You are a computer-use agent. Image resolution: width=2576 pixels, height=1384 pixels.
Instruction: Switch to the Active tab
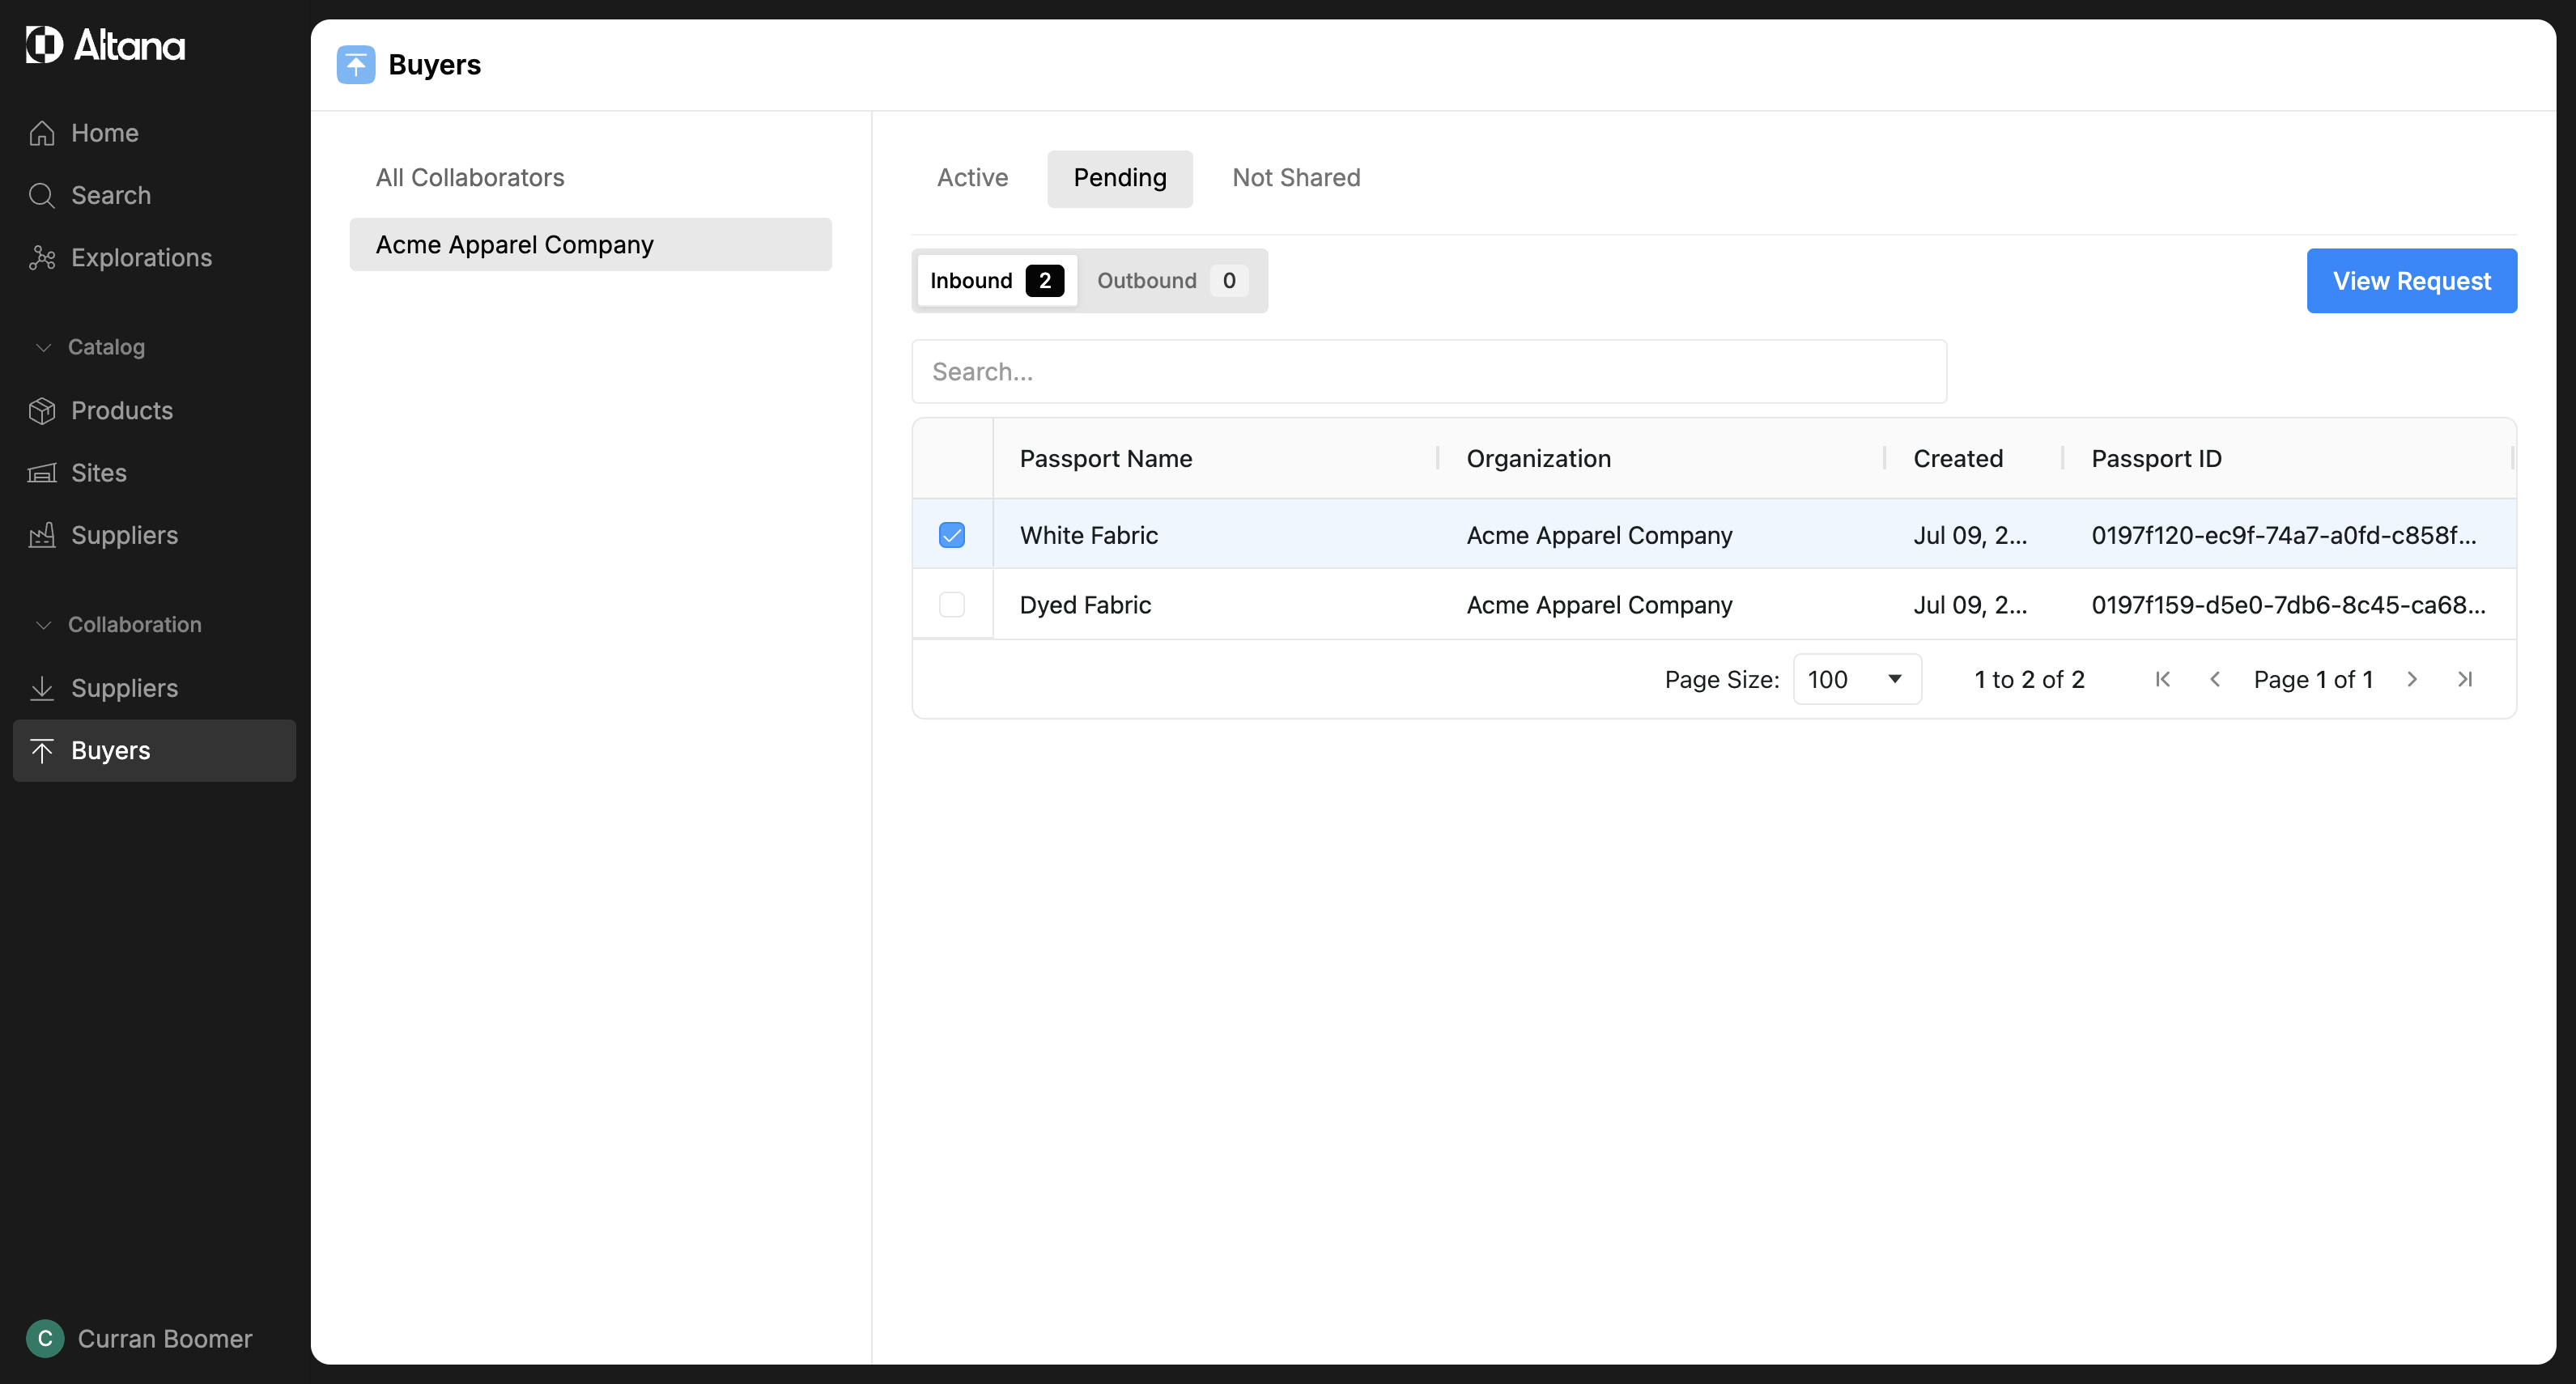click(972, 178)
